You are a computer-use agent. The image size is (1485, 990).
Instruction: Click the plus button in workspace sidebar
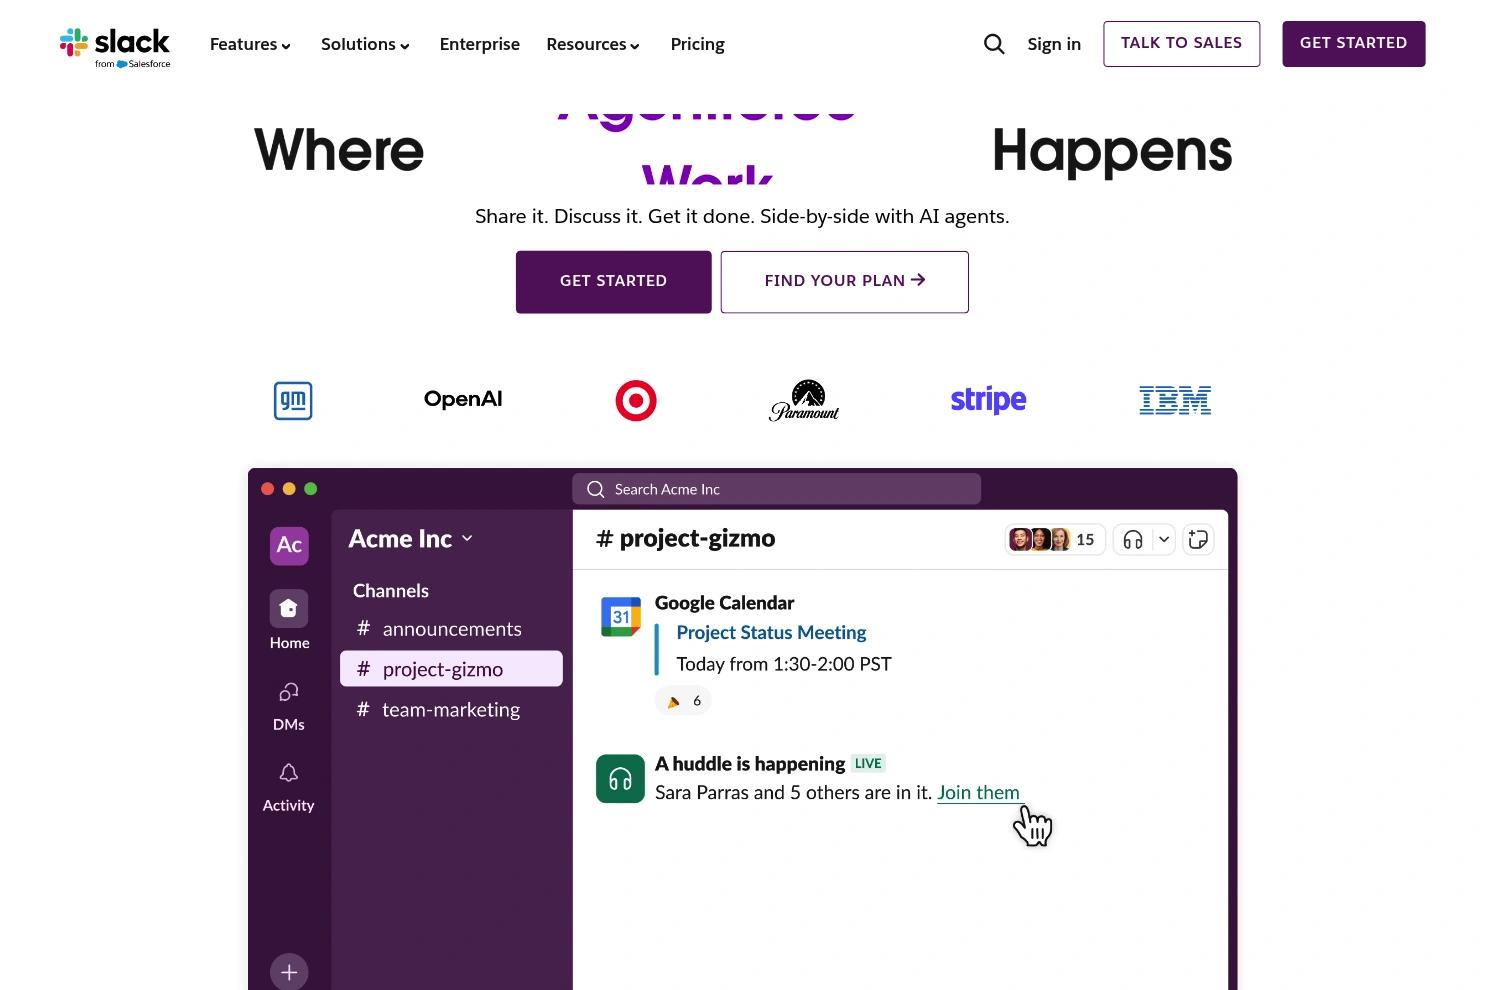click(x=289, y=971)
